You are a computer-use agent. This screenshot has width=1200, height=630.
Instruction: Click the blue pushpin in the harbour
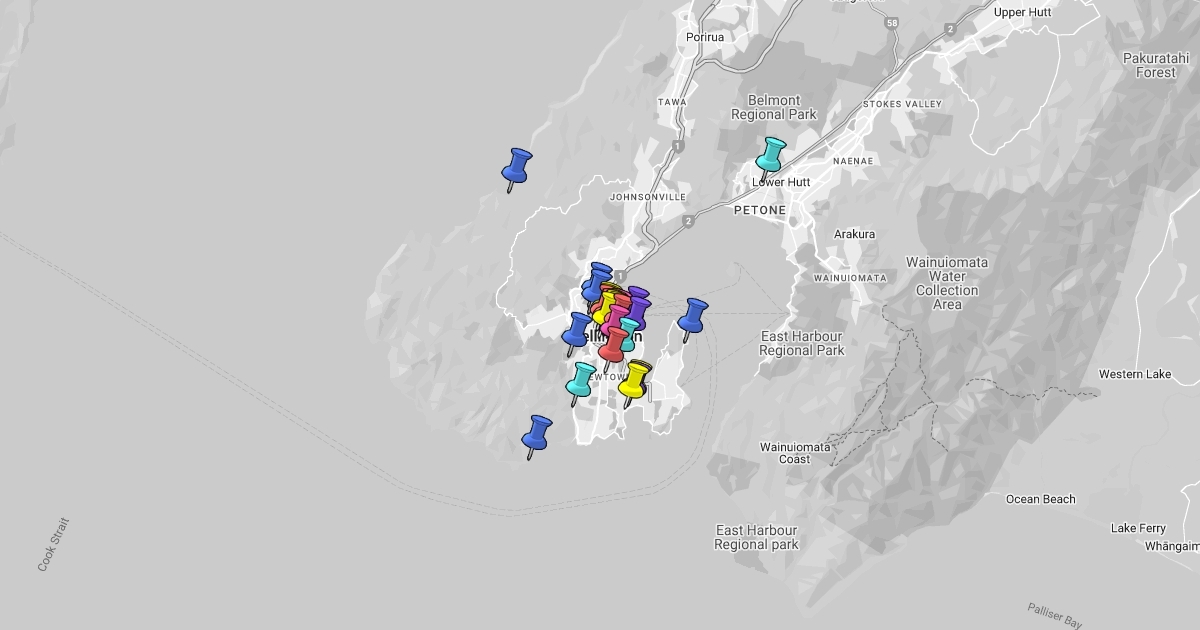692,317
